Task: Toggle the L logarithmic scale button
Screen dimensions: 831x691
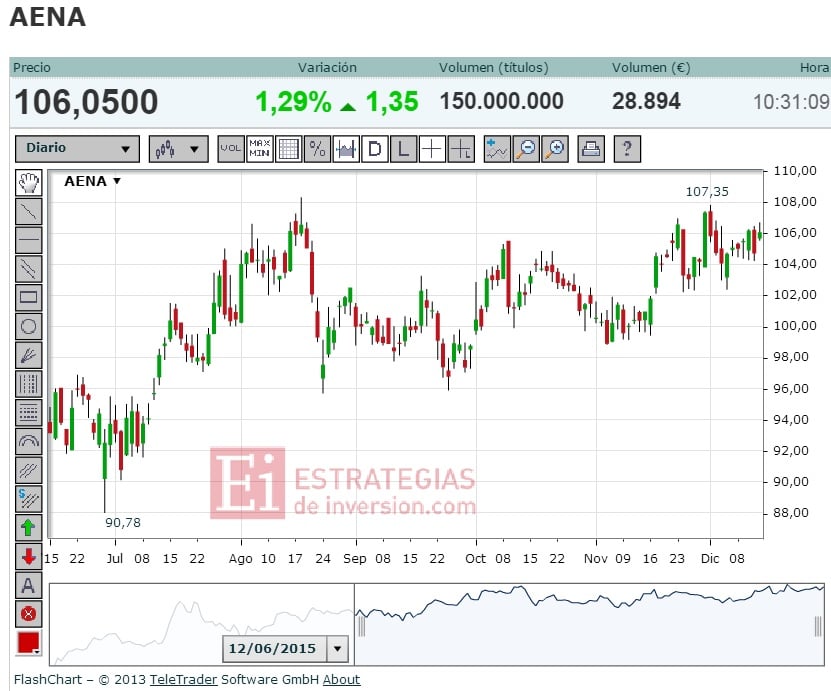Action: click(403, 149)
